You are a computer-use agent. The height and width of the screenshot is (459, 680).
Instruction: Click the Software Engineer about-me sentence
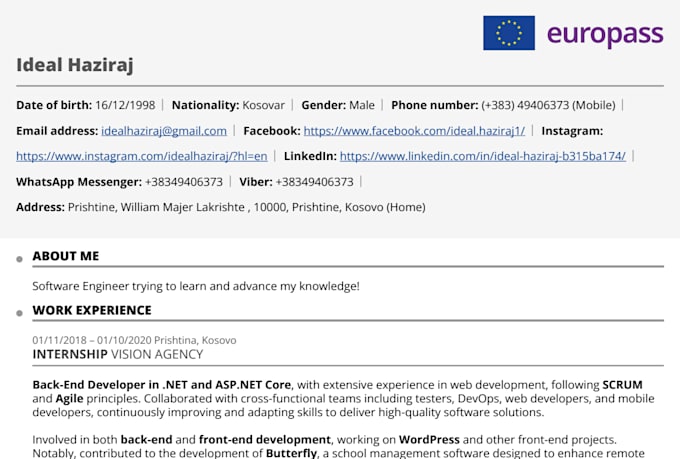pos(196,286)
